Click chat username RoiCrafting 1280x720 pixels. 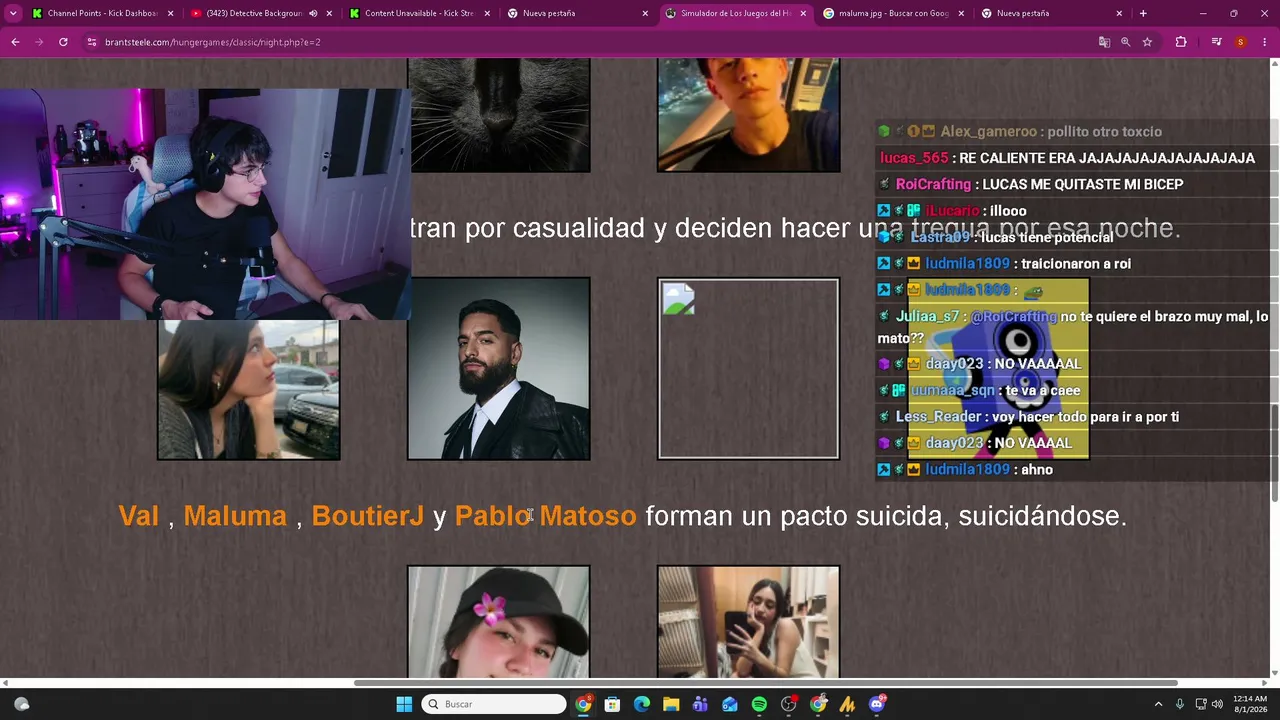point(933,184)
